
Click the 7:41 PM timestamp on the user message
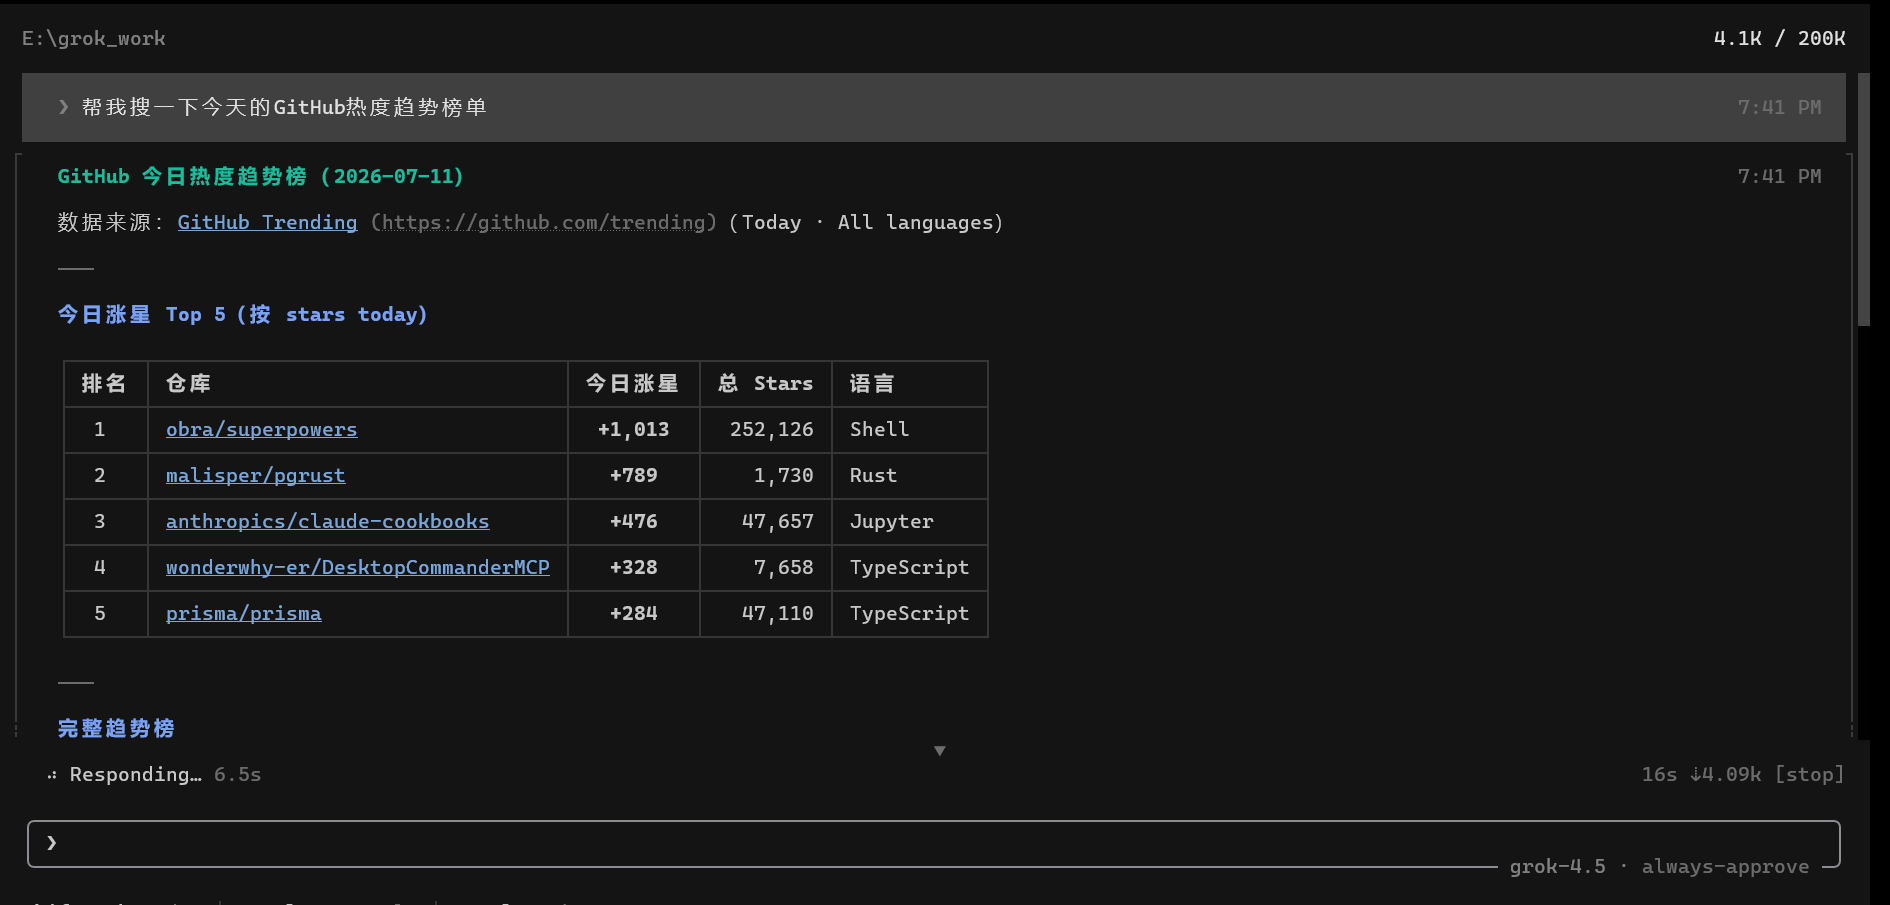point(1779,107)
